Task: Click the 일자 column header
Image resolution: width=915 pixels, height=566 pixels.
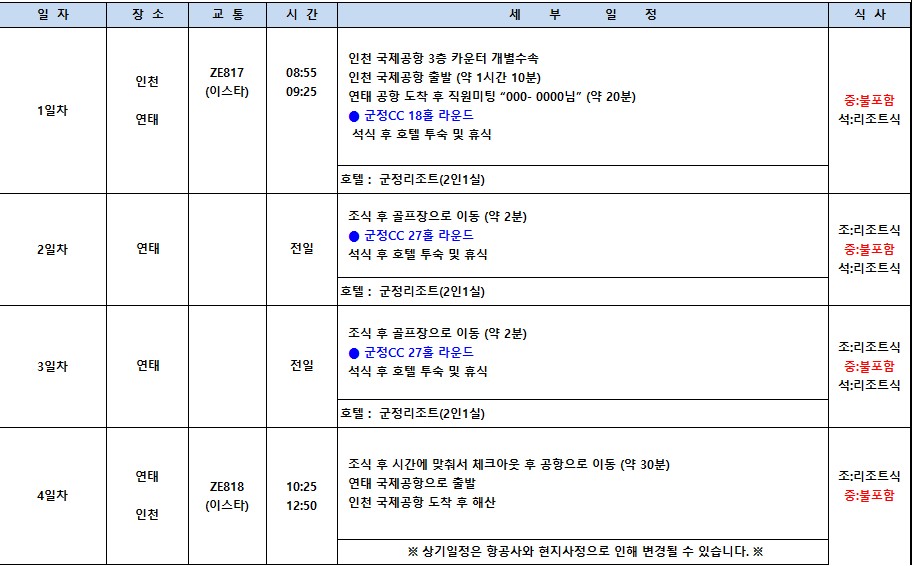Action: [x=53, y=14]
